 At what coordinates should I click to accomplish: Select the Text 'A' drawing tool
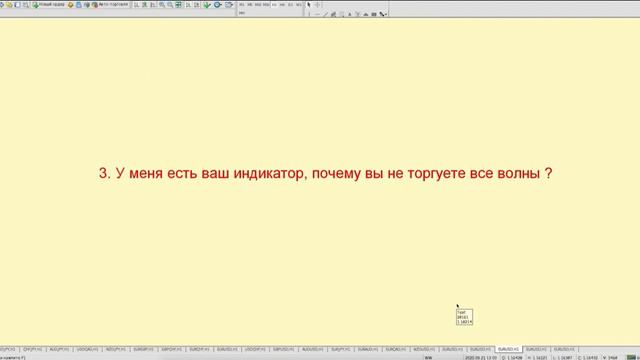click(350, 14)
